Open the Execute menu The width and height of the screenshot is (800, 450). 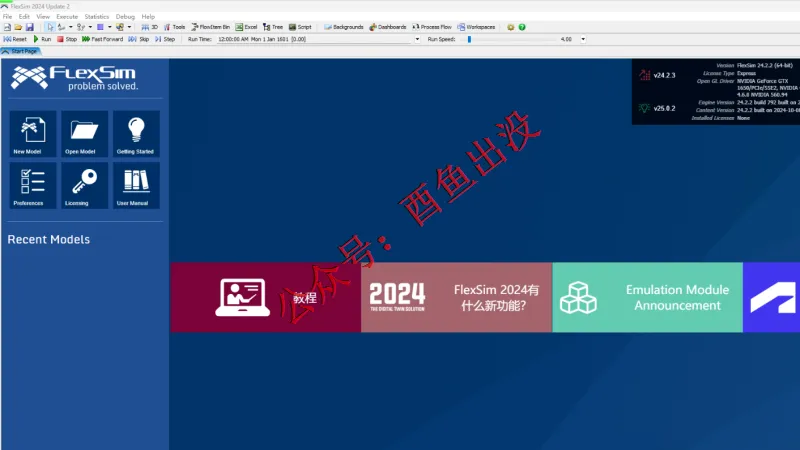[x=67, y=17]
